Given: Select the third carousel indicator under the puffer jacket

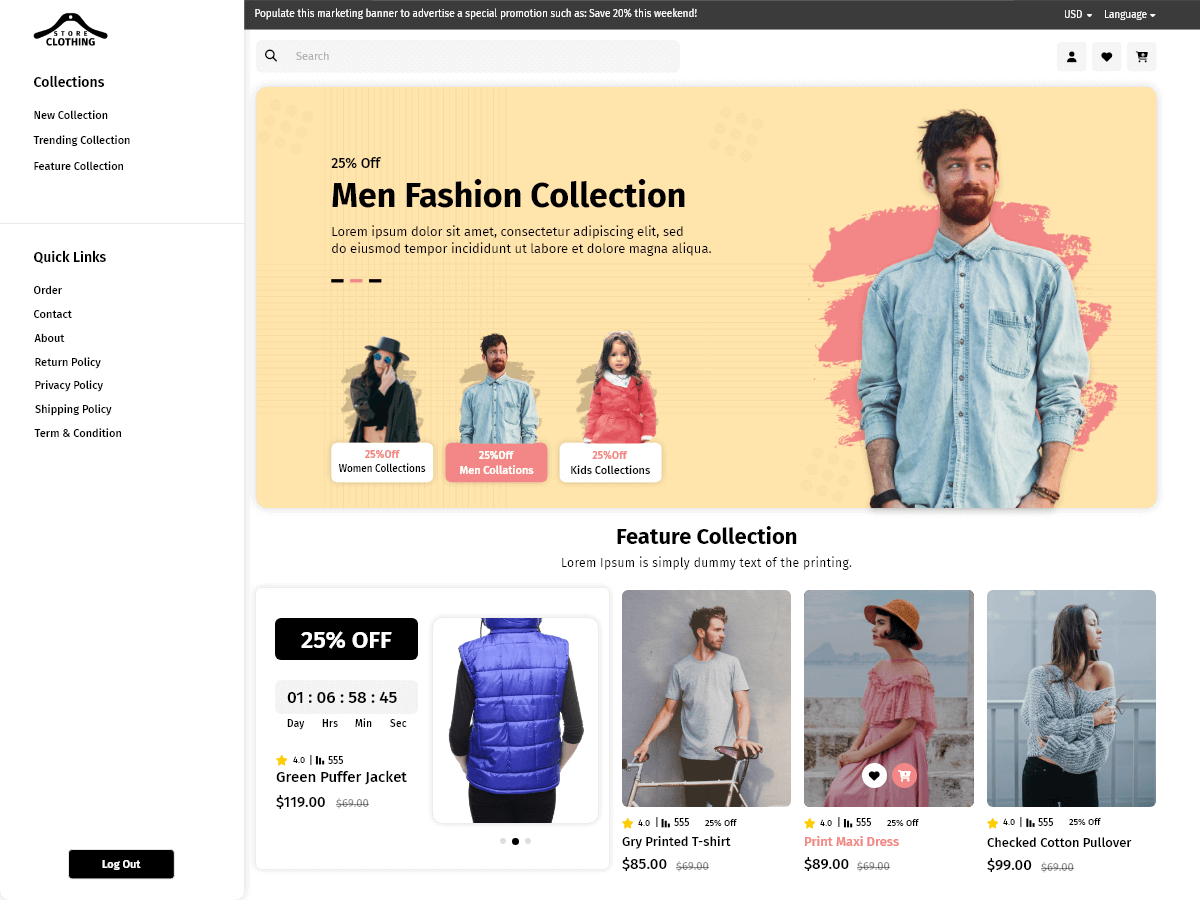Looking at the screenshot, I should [528, 841].
